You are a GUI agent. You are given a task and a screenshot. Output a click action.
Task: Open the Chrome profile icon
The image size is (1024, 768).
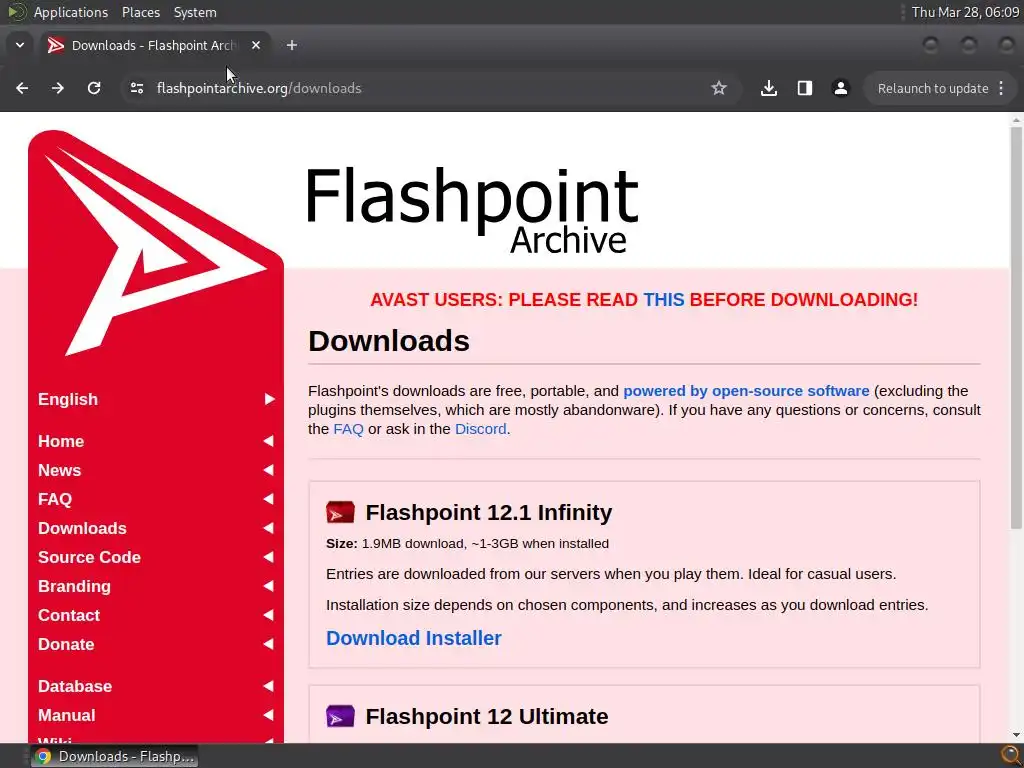[x=840, y=88]
